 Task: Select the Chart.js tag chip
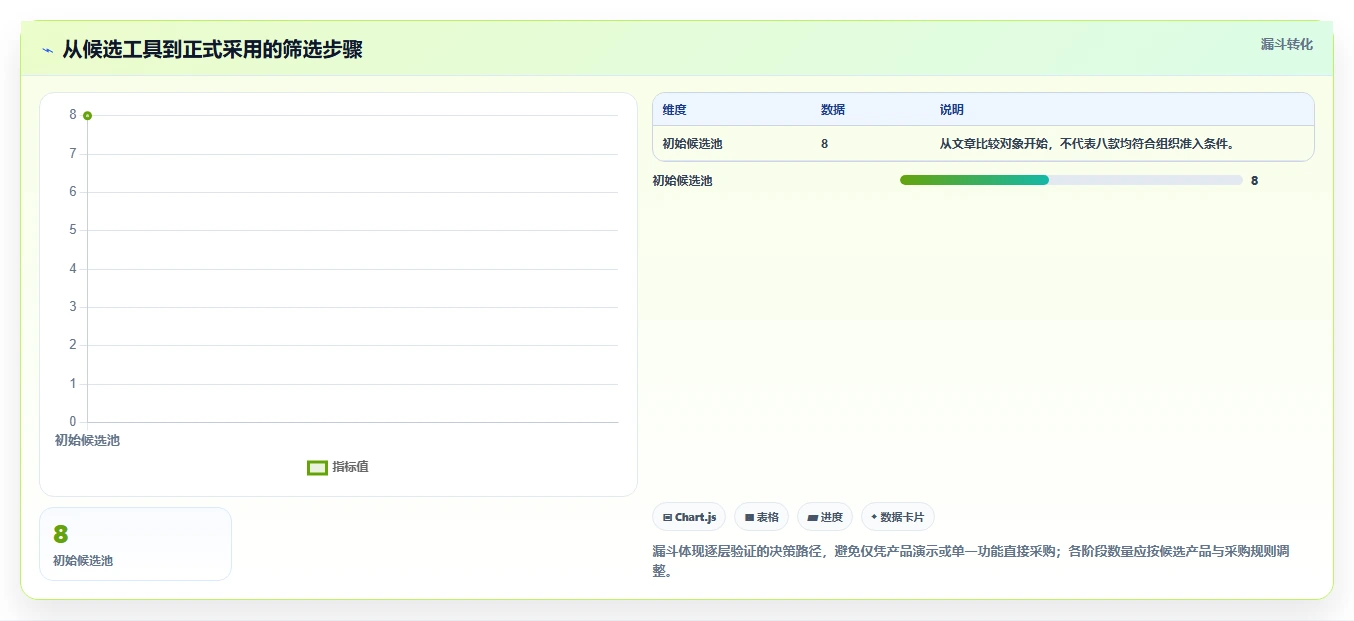click(x=689, y=517)
